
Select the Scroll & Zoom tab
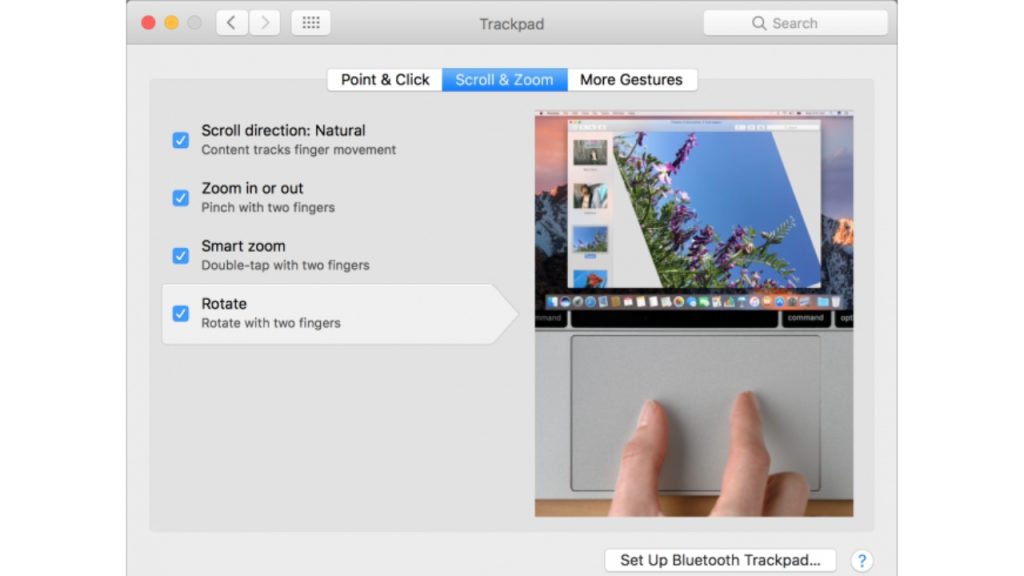504,79
